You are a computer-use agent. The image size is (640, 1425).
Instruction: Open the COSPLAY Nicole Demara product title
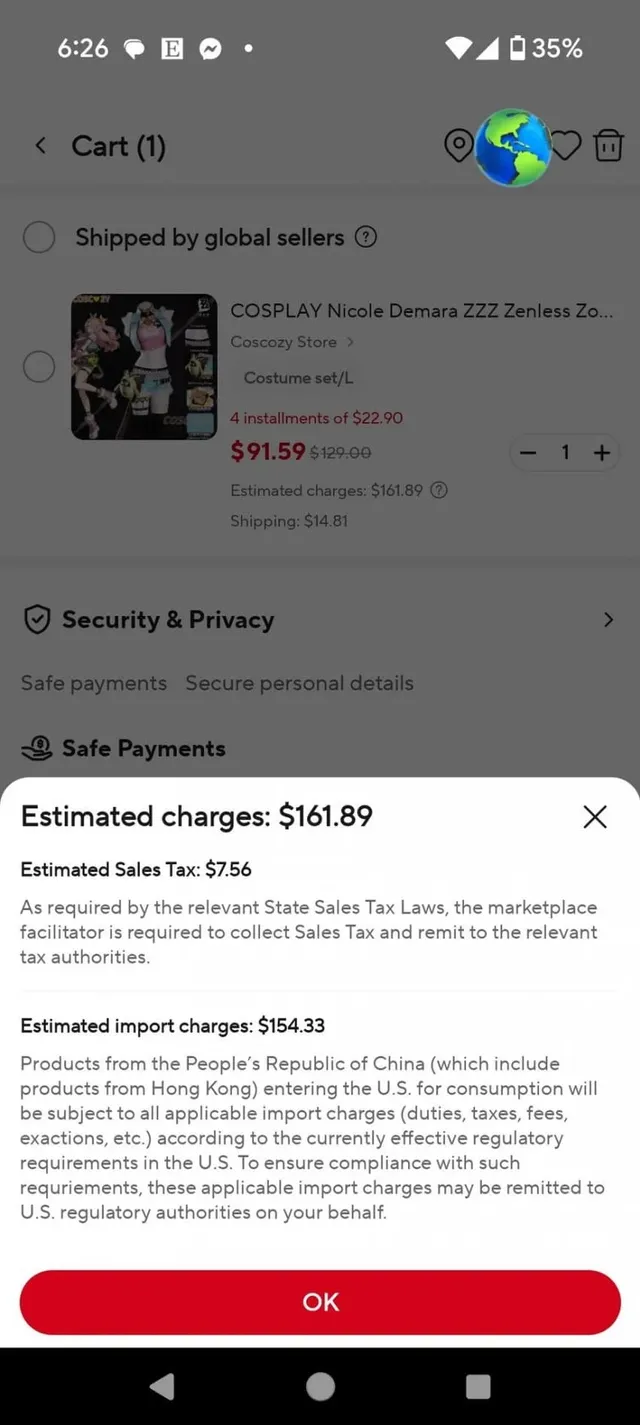421,311
